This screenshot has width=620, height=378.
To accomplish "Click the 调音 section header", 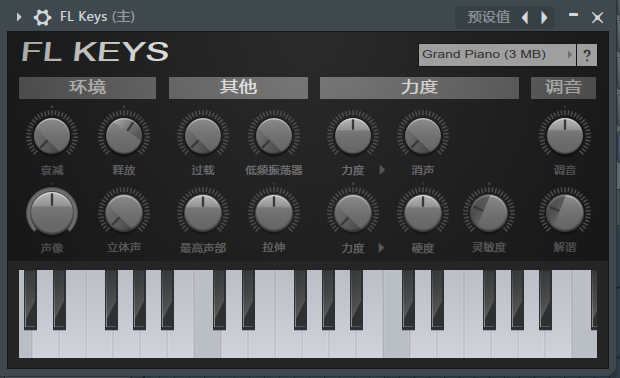I will coord(563,87).
